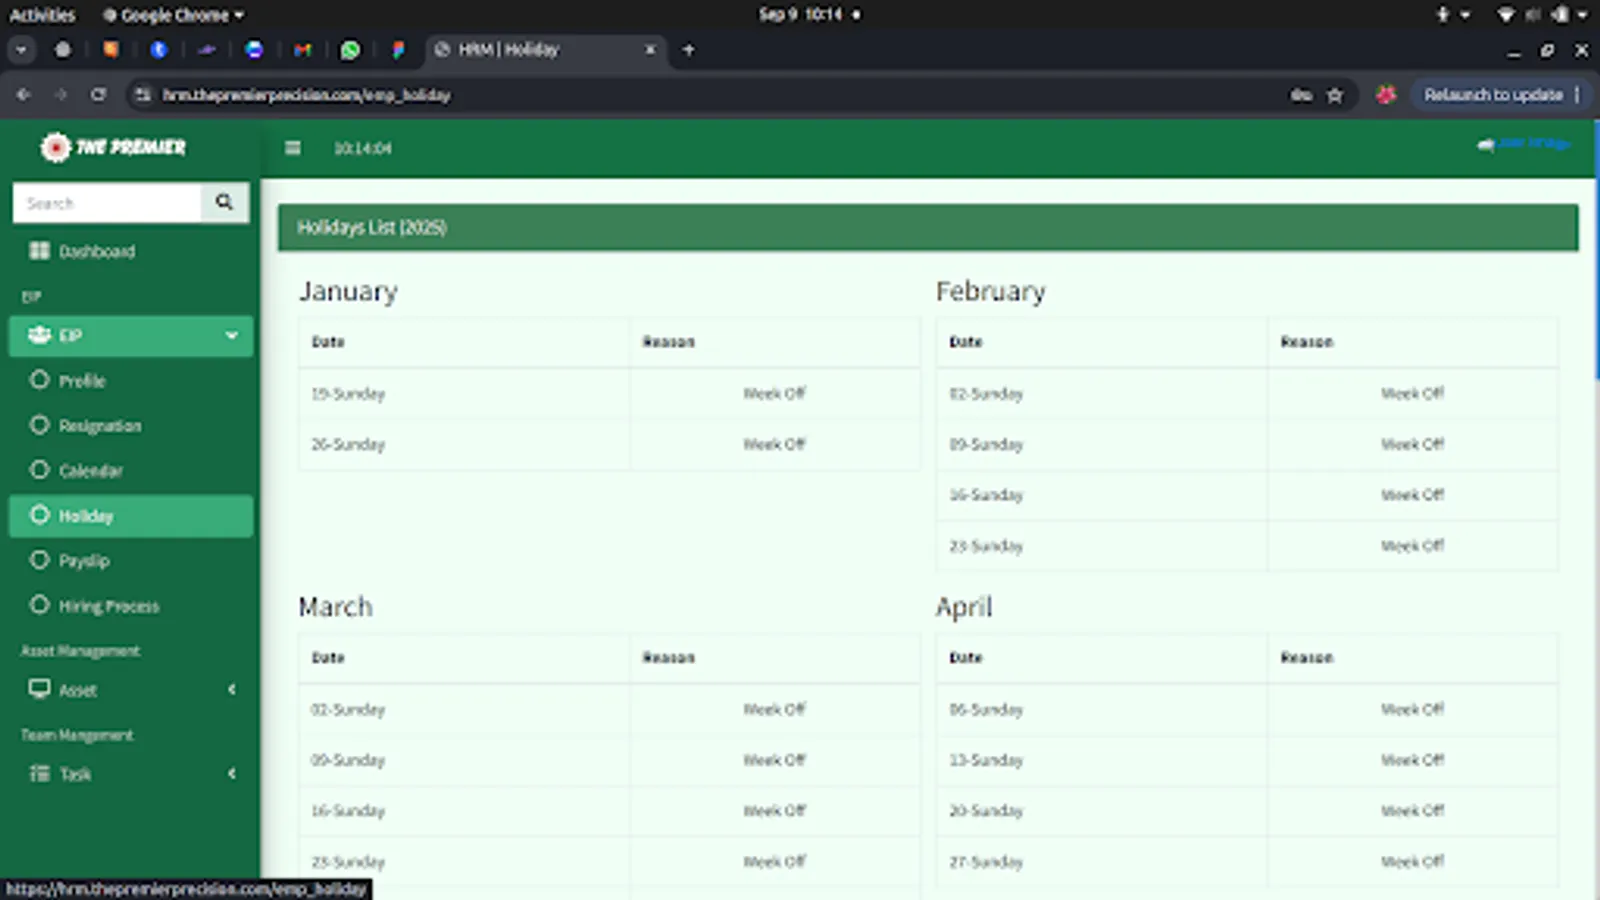Click the Task list icon
The image size is (1600, 900).
(x=39, y=773)
